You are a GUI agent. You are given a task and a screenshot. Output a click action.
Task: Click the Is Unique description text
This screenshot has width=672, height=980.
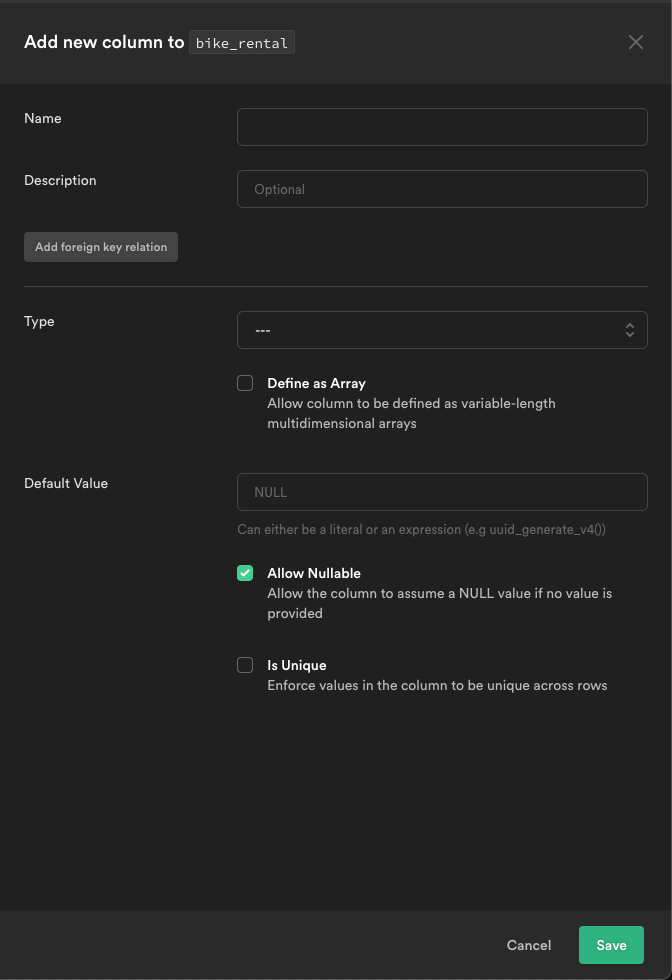[437, 685]
